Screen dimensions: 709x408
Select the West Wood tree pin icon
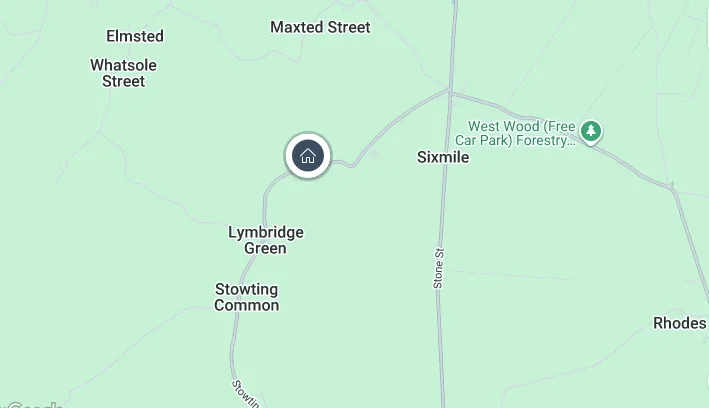pos(591,132)
